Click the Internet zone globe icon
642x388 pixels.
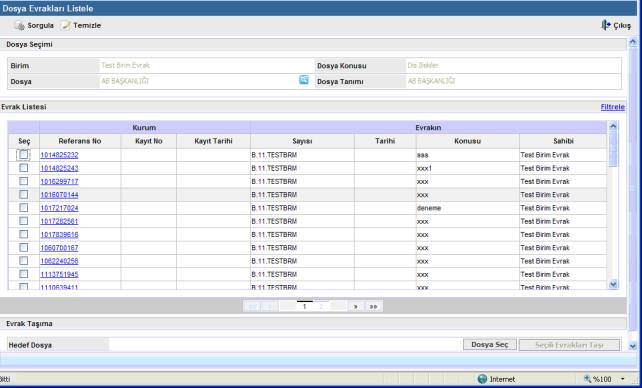pos(482,379)
